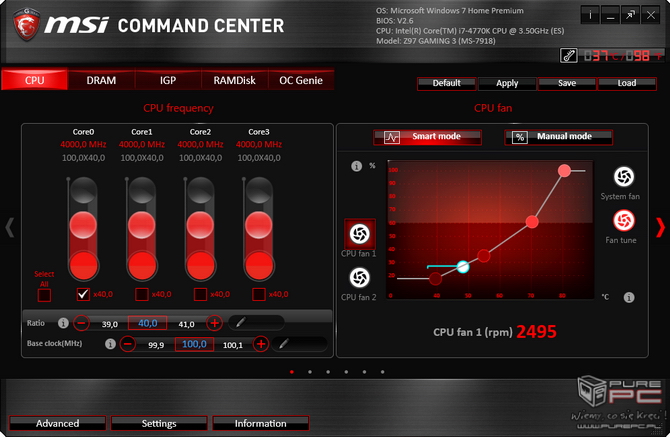
Task: Open the temperature unit wrench icon
Action: click(x=569, y=56)
